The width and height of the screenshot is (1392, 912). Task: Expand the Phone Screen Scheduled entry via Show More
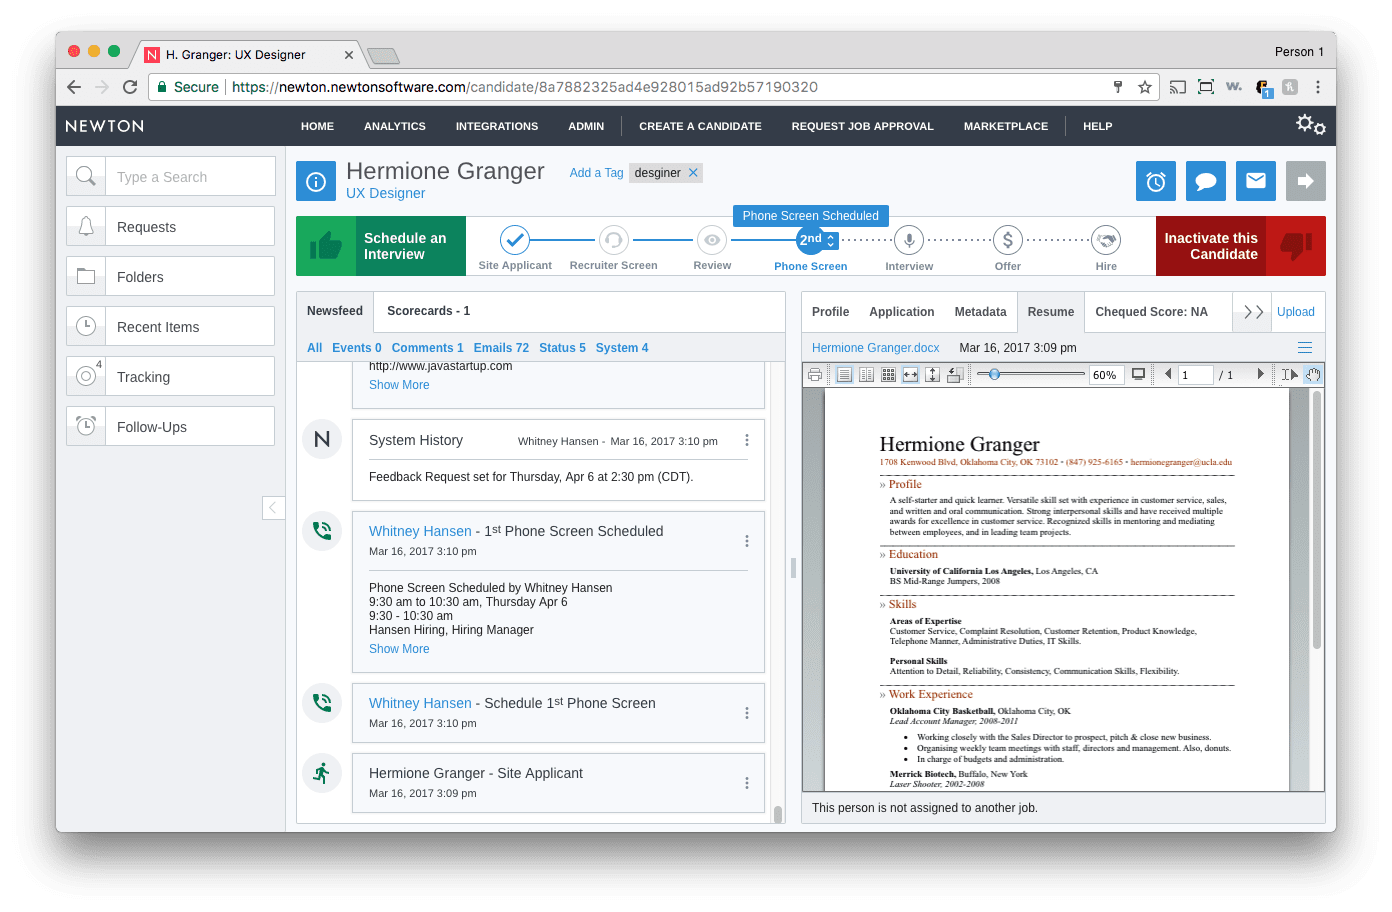coord(399,648)
